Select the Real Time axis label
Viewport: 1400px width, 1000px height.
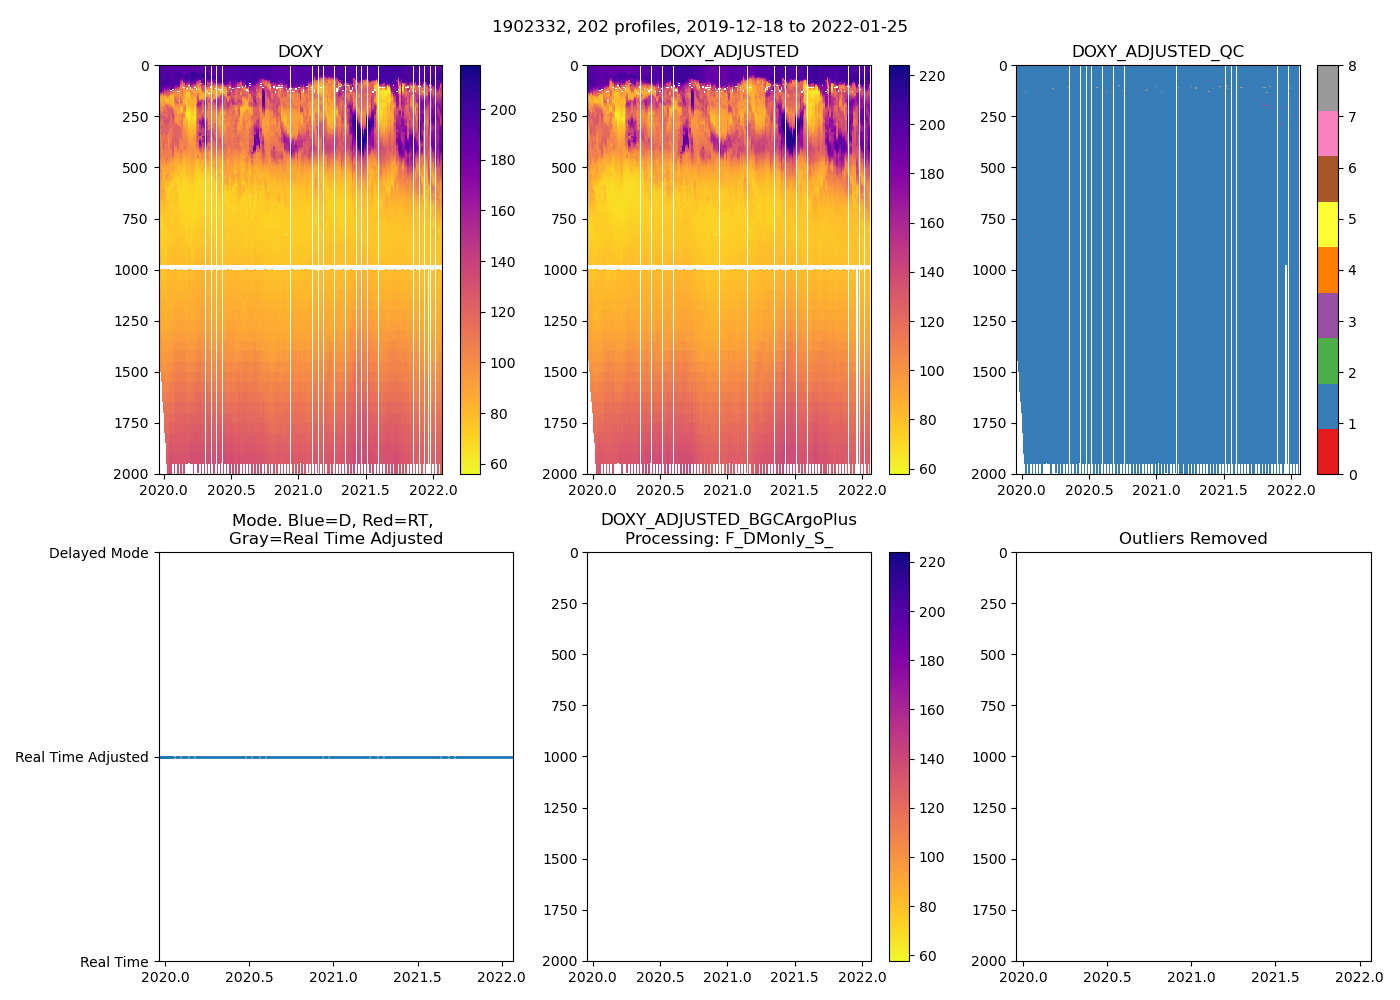pos(114,962)
